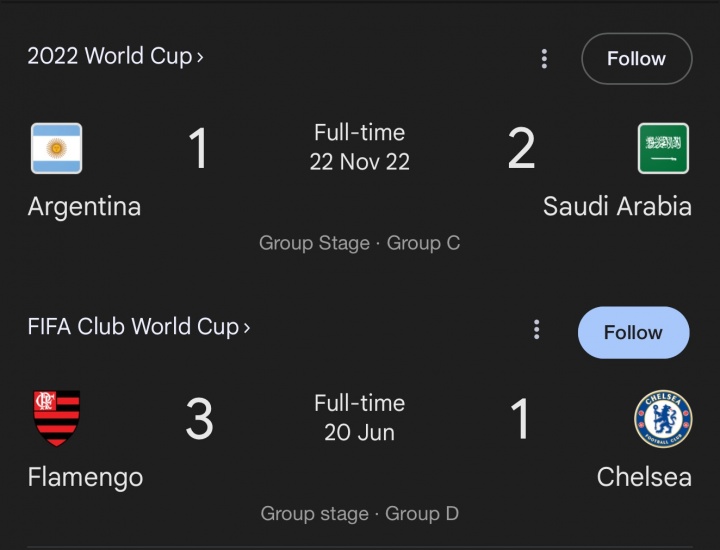Click the Chelsea club badge

coord(663,419)
